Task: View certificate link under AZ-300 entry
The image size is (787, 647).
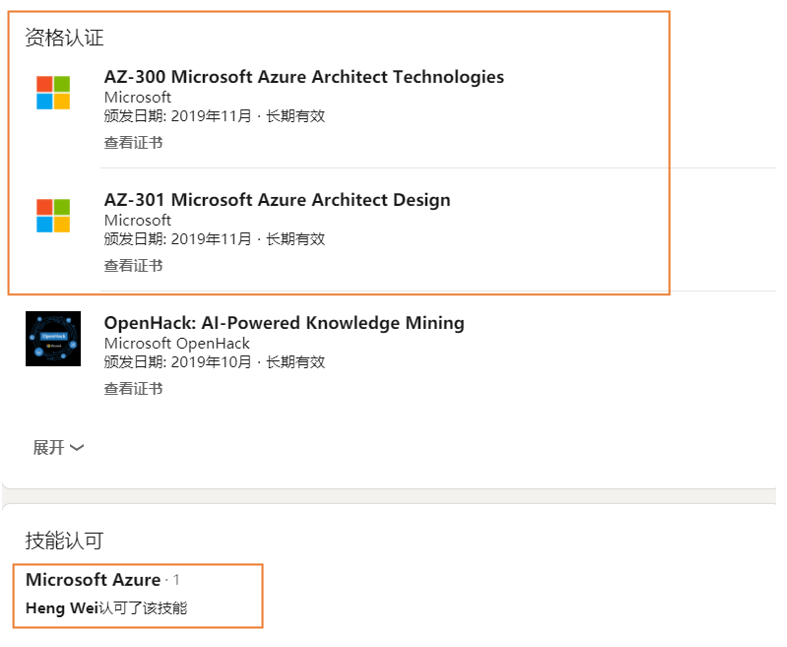Action: click(133, 143)
